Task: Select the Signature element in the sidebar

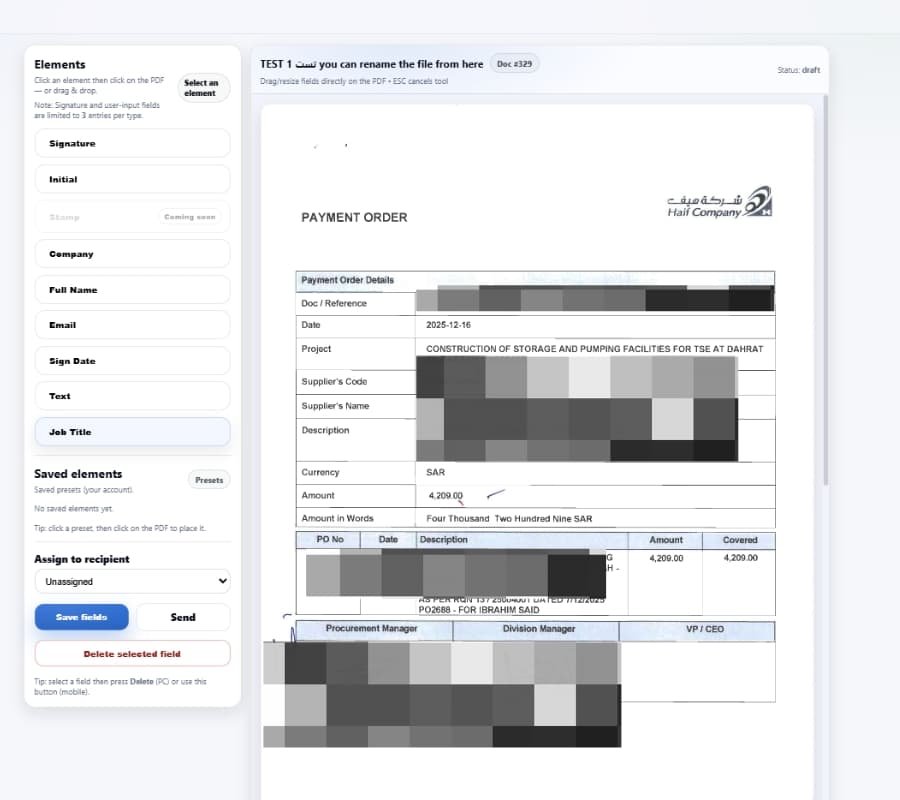Action: pyautogui.click(x=132, y=143)
